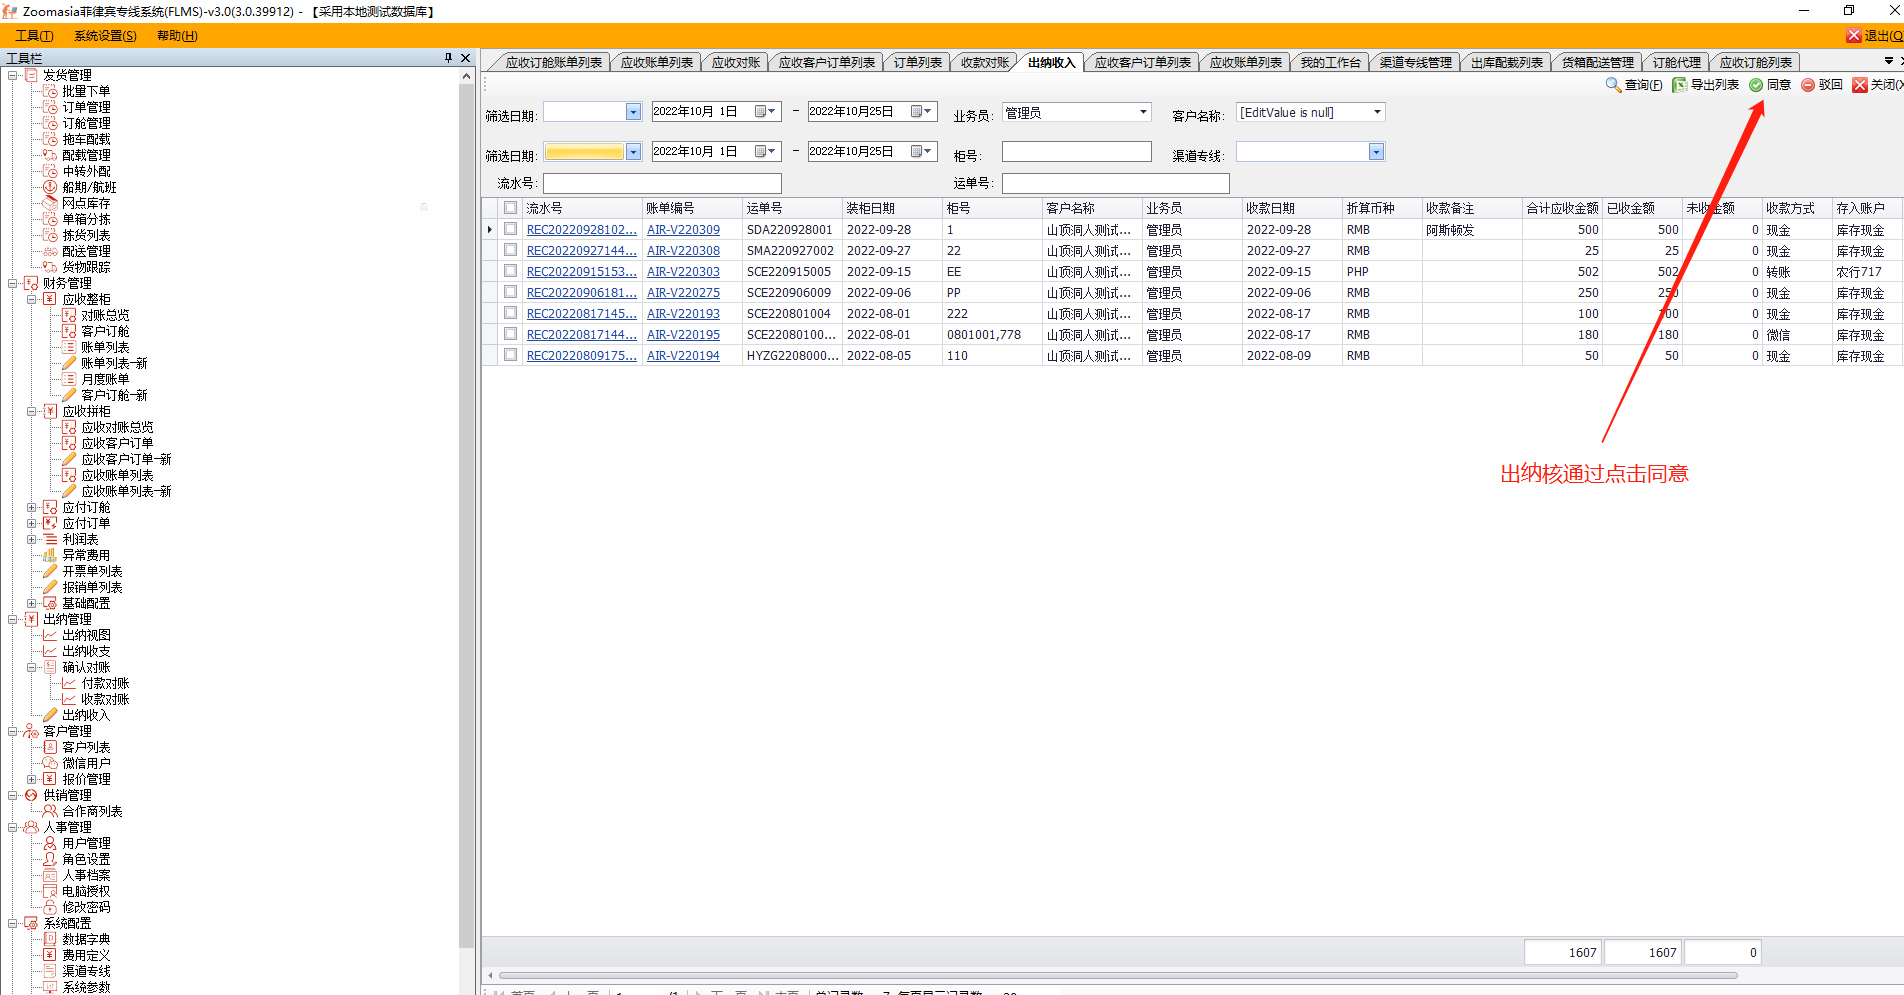Screen dimensions: 1904x995
Task: Open record link REC20220927144...
Action: [581, 251]
